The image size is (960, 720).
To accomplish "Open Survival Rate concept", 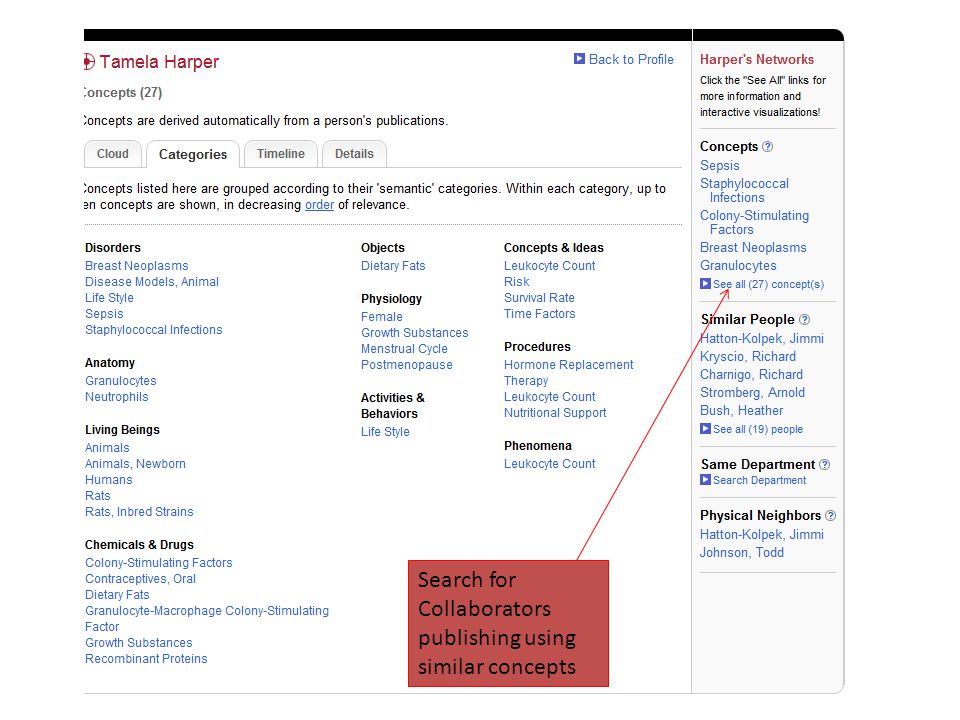I will (539, 298).
